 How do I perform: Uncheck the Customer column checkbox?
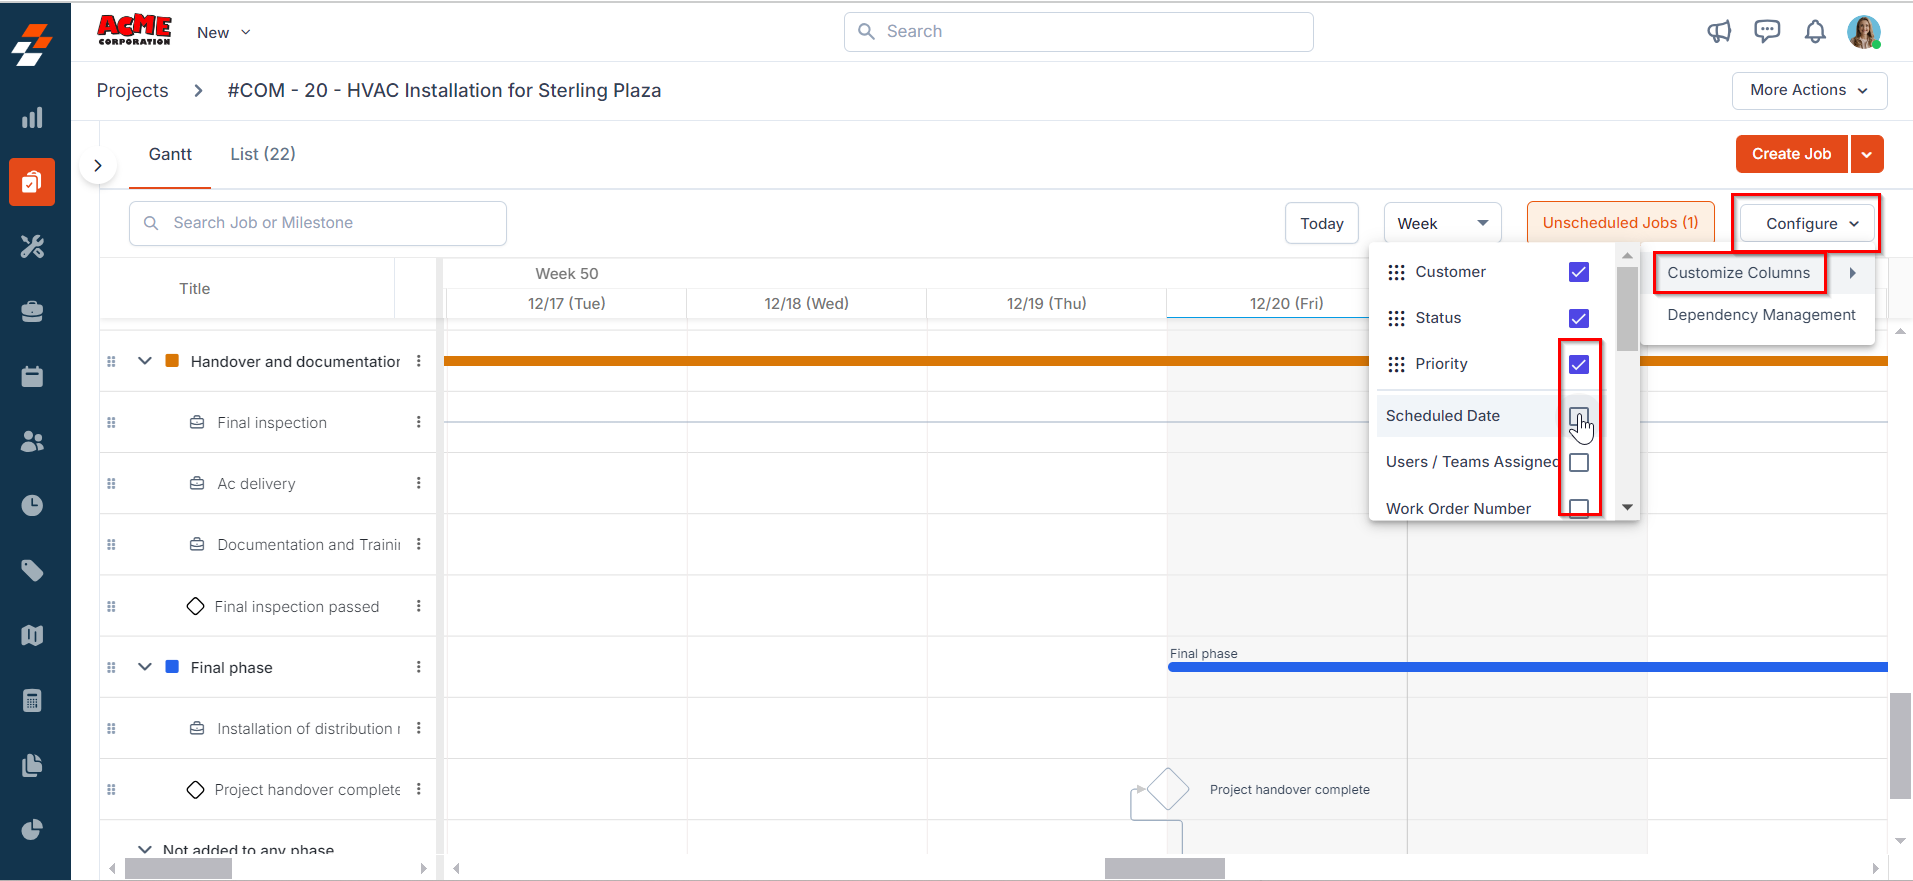[1579, 272]
